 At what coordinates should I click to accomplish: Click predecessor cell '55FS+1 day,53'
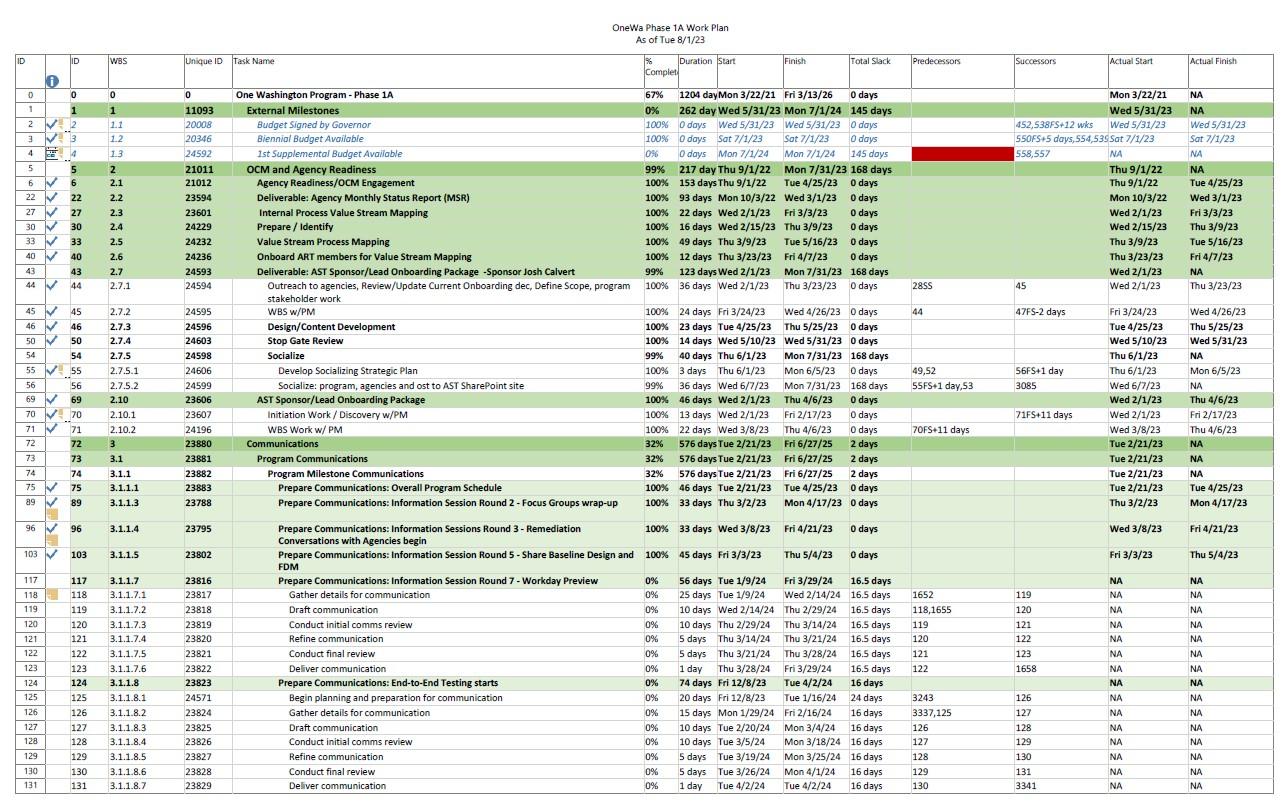pos(942,385)
